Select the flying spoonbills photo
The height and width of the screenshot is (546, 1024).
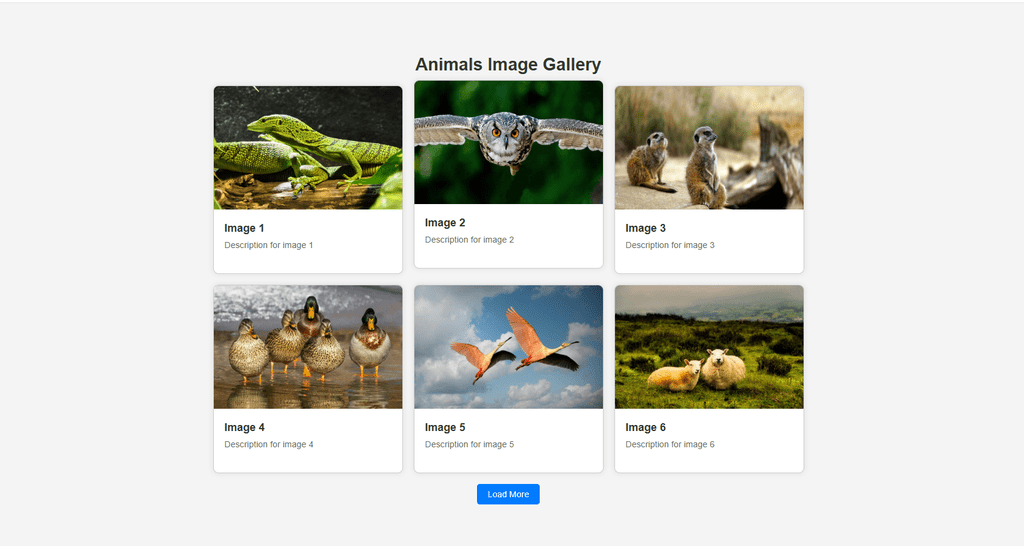pyautogui.click(x=509, y=347)
